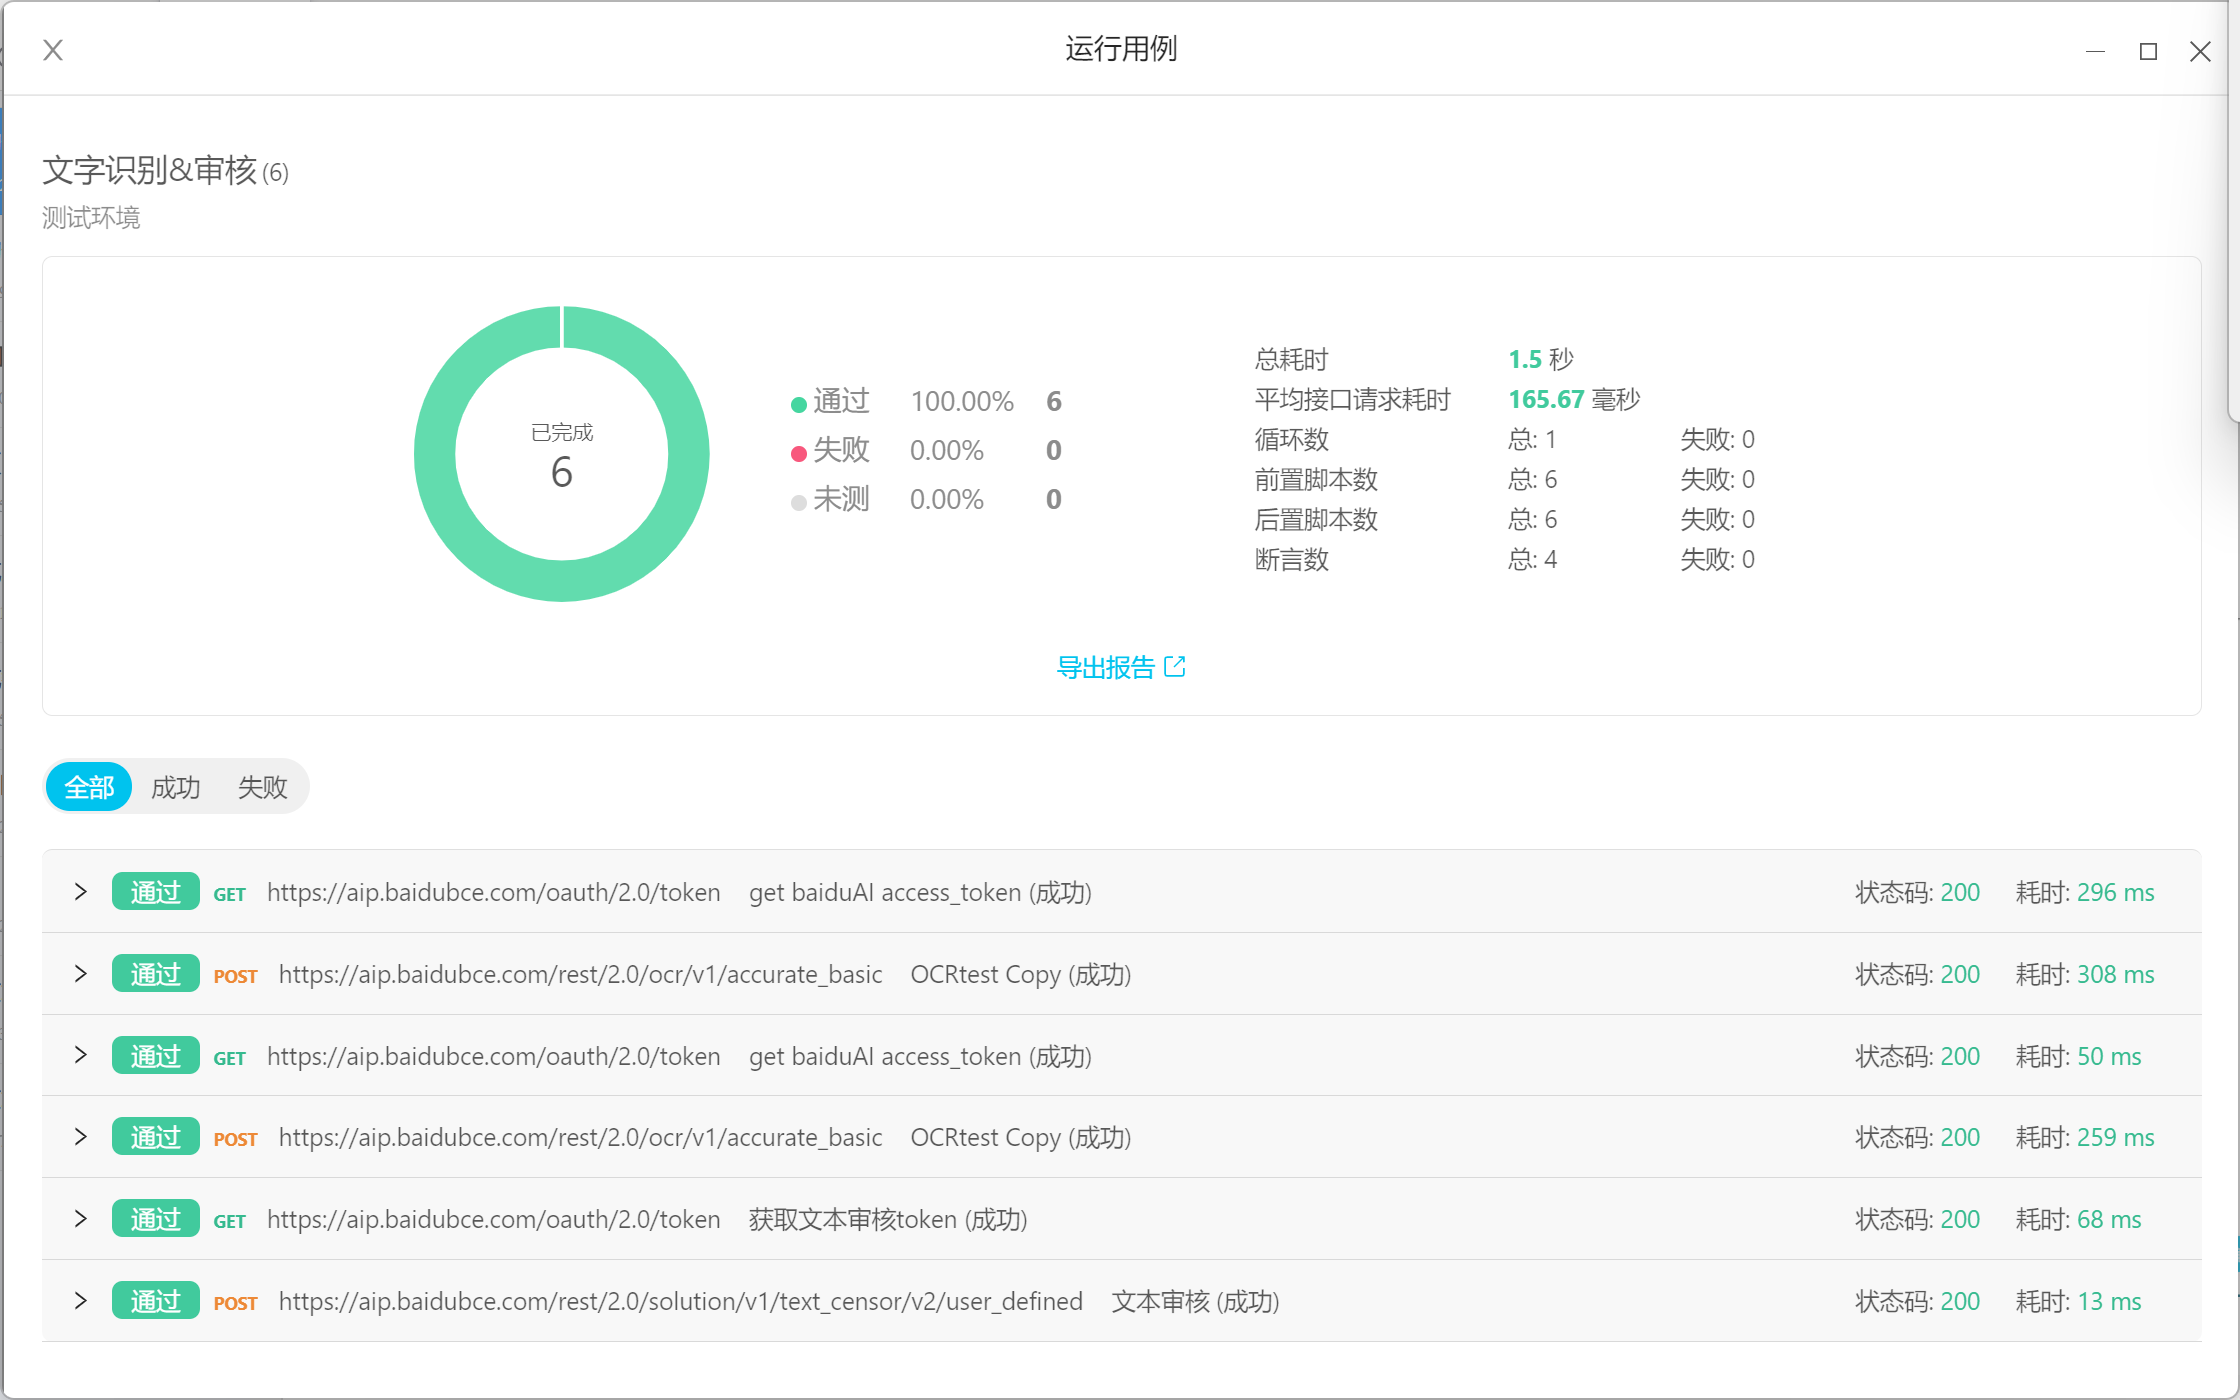2240x1400 pixels.
Task: Expand the 获取文本审核token row
Action: (81, 1218)
